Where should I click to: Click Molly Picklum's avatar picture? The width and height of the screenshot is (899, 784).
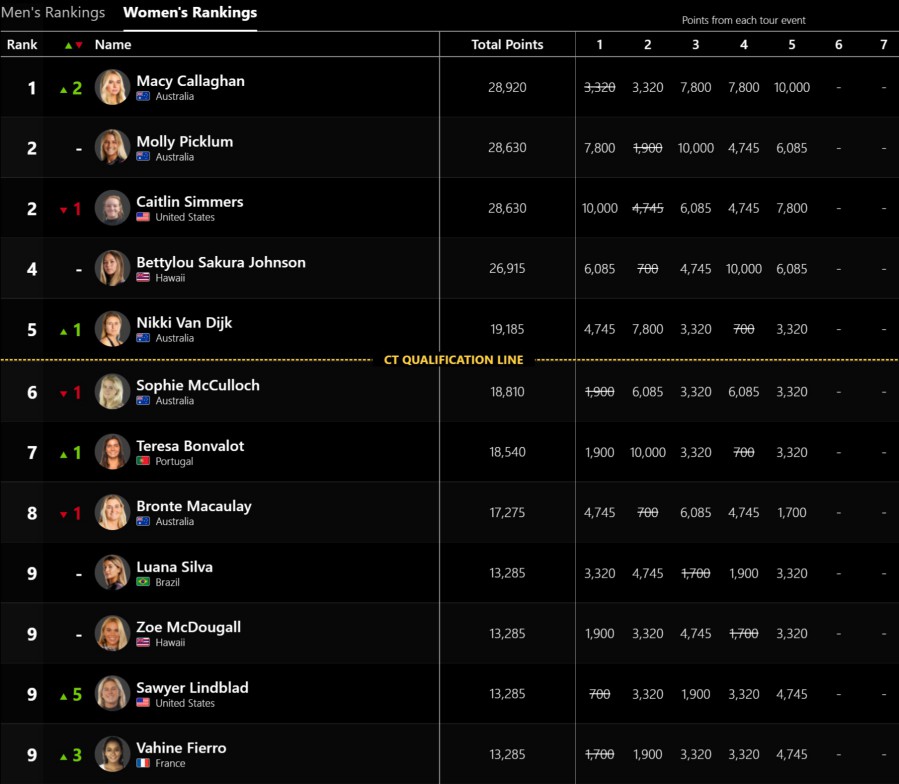(112, 147)
